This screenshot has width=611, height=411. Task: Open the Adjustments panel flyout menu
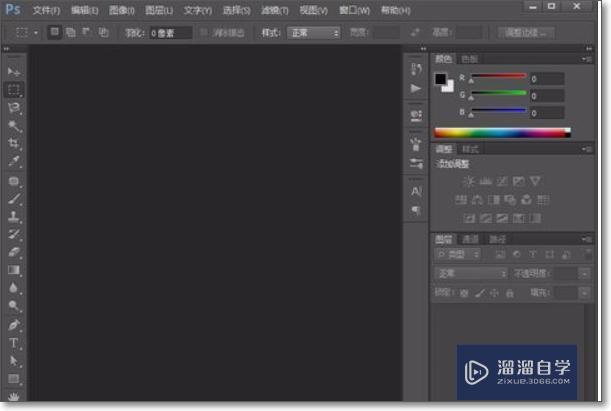point(587,149)
